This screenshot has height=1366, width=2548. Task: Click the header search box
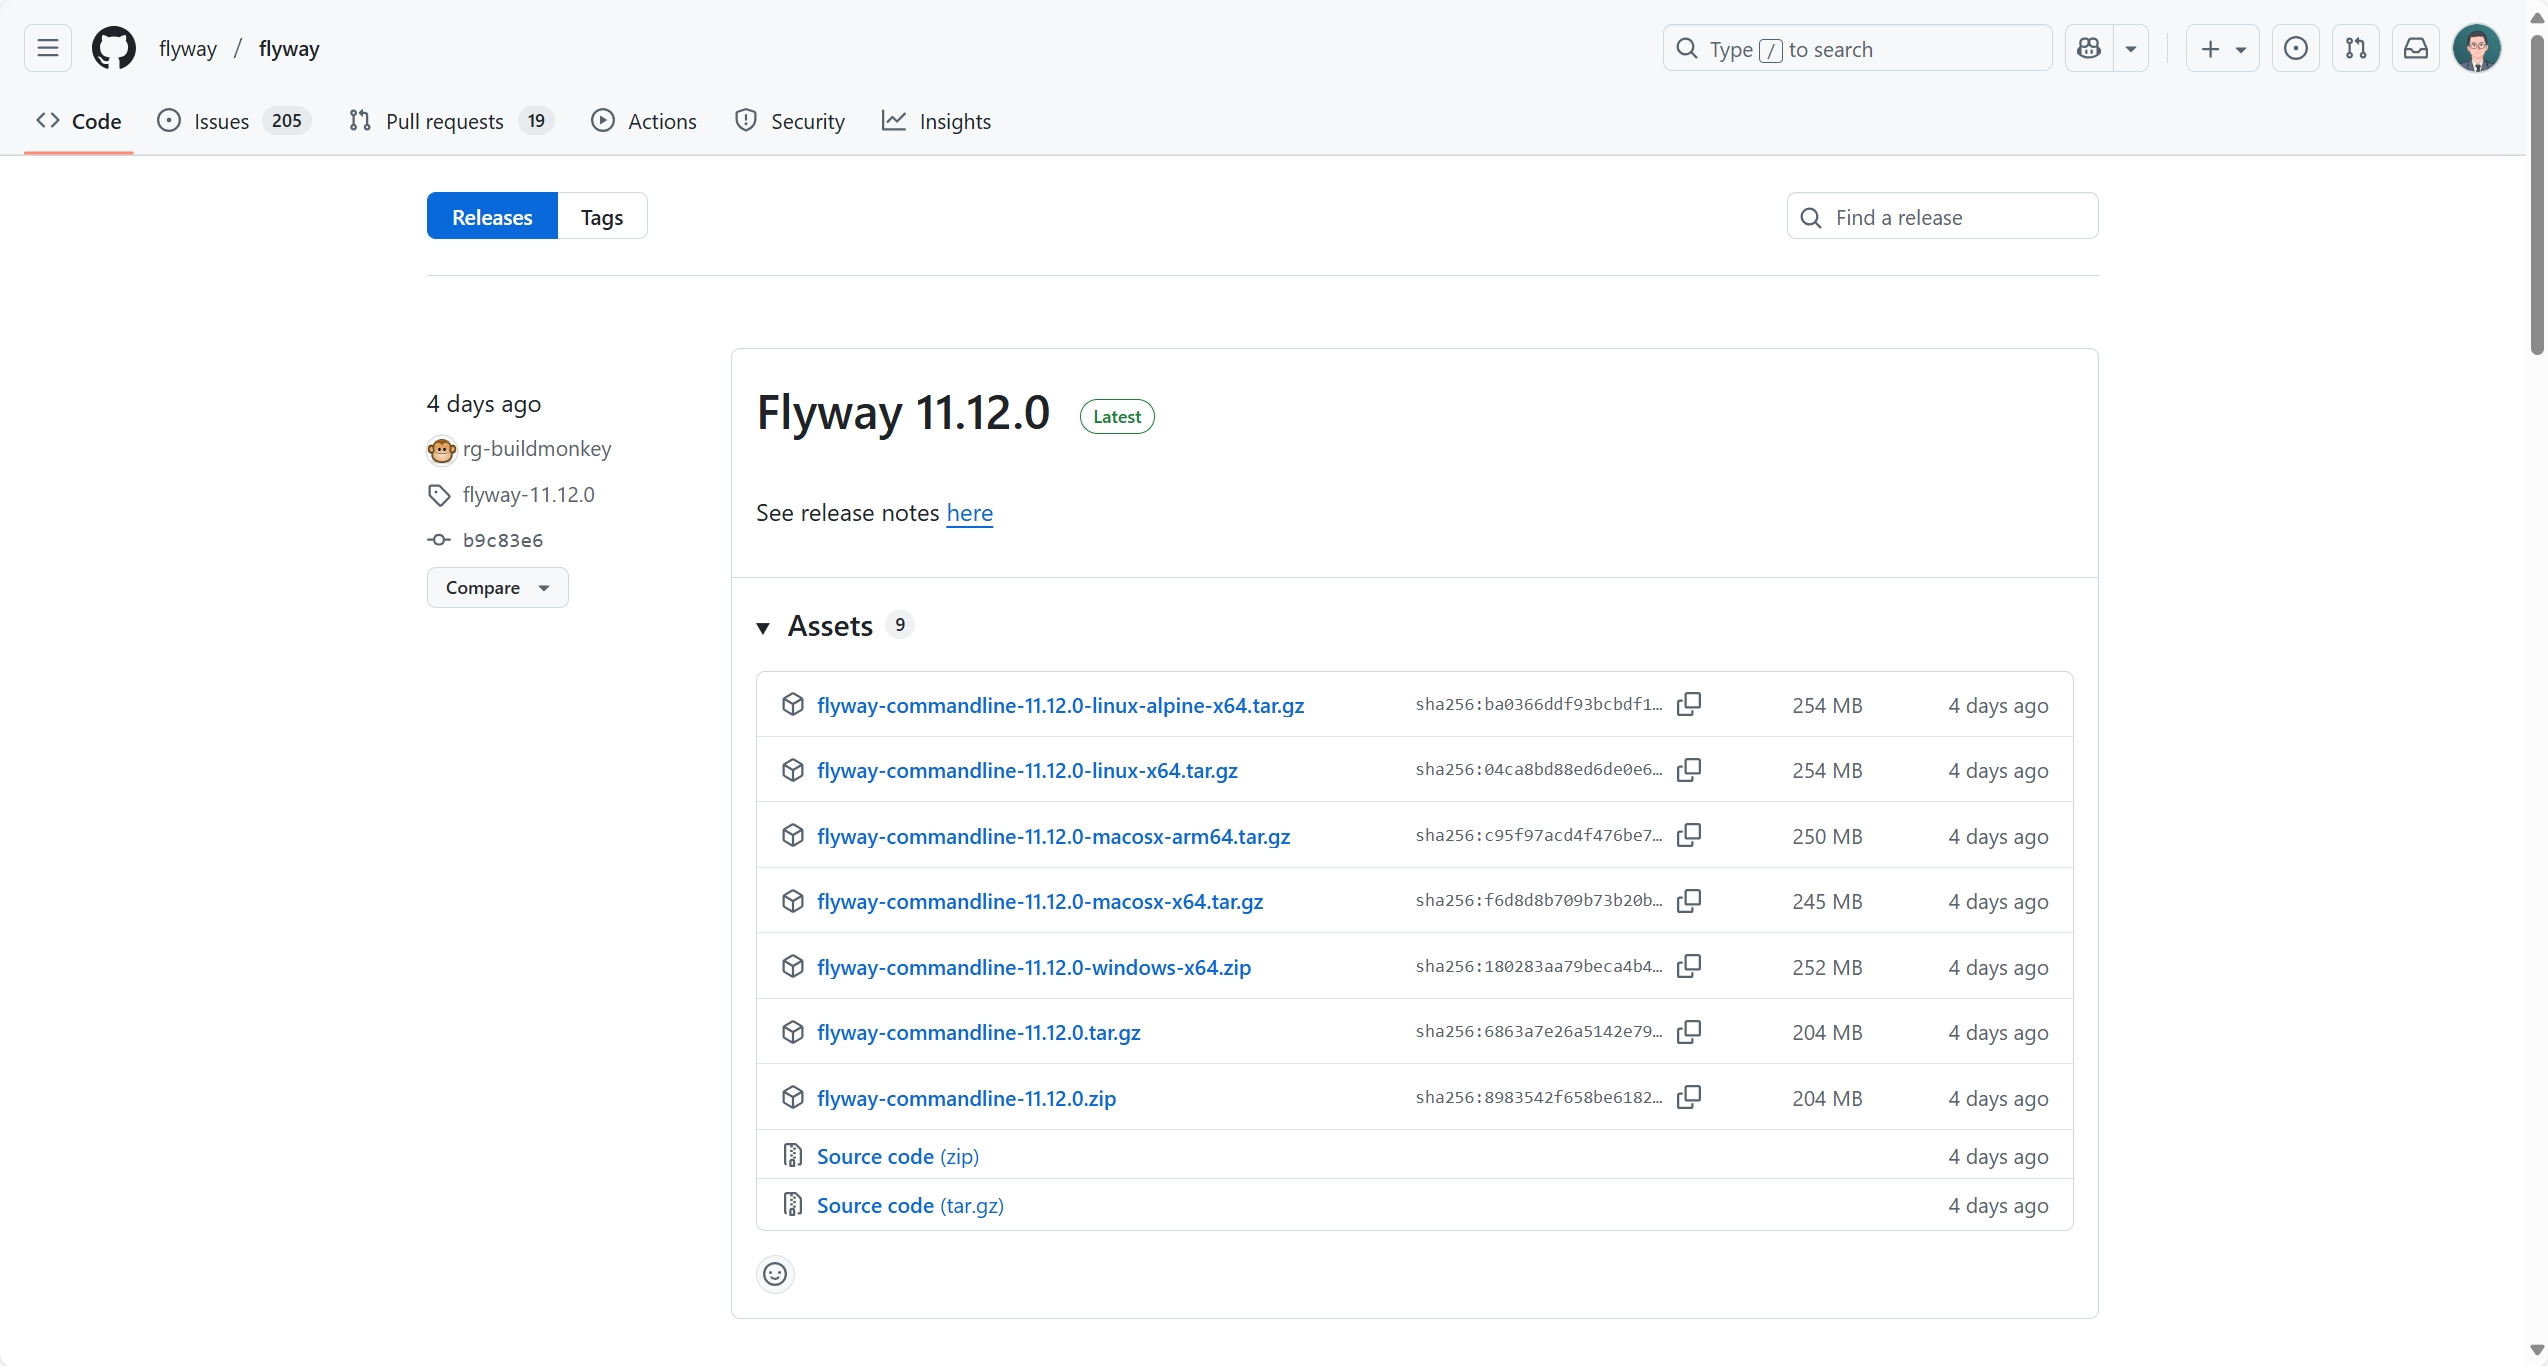(x=1857, y=48)
